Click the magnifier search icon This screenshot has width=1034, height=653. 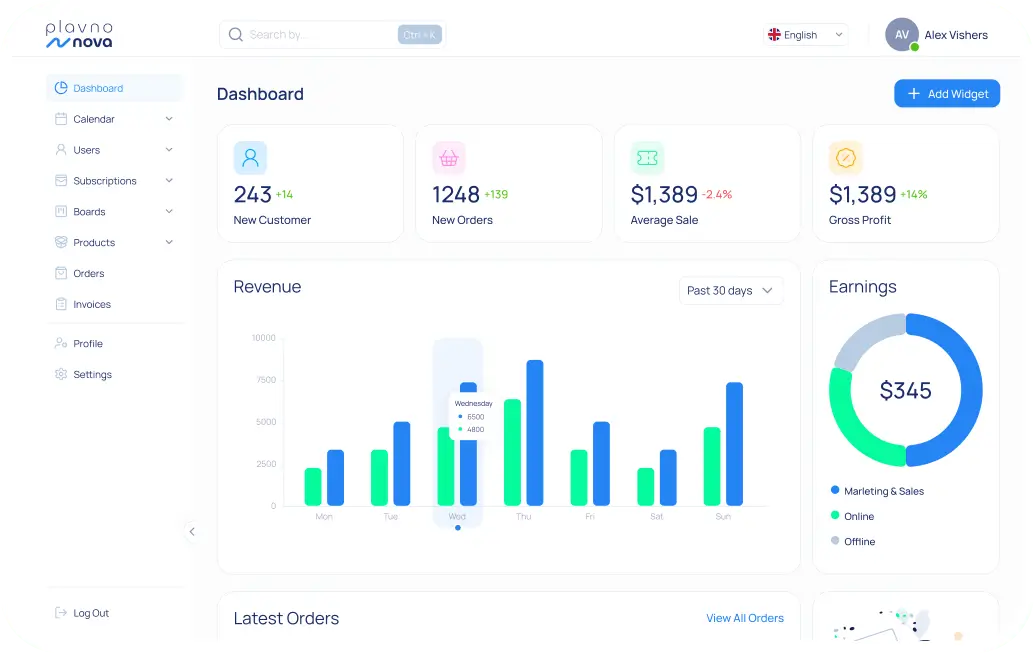coord(236,35)
